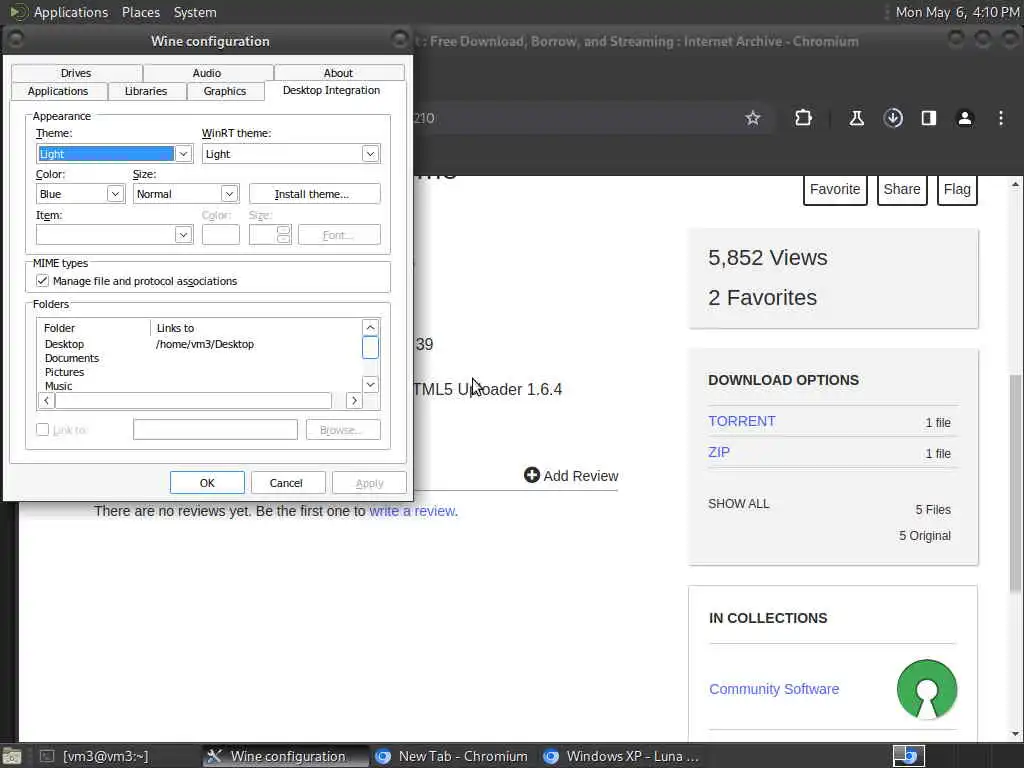Click the Folders list scroll down arrow
1024x768 pixels.
(370, 385)
